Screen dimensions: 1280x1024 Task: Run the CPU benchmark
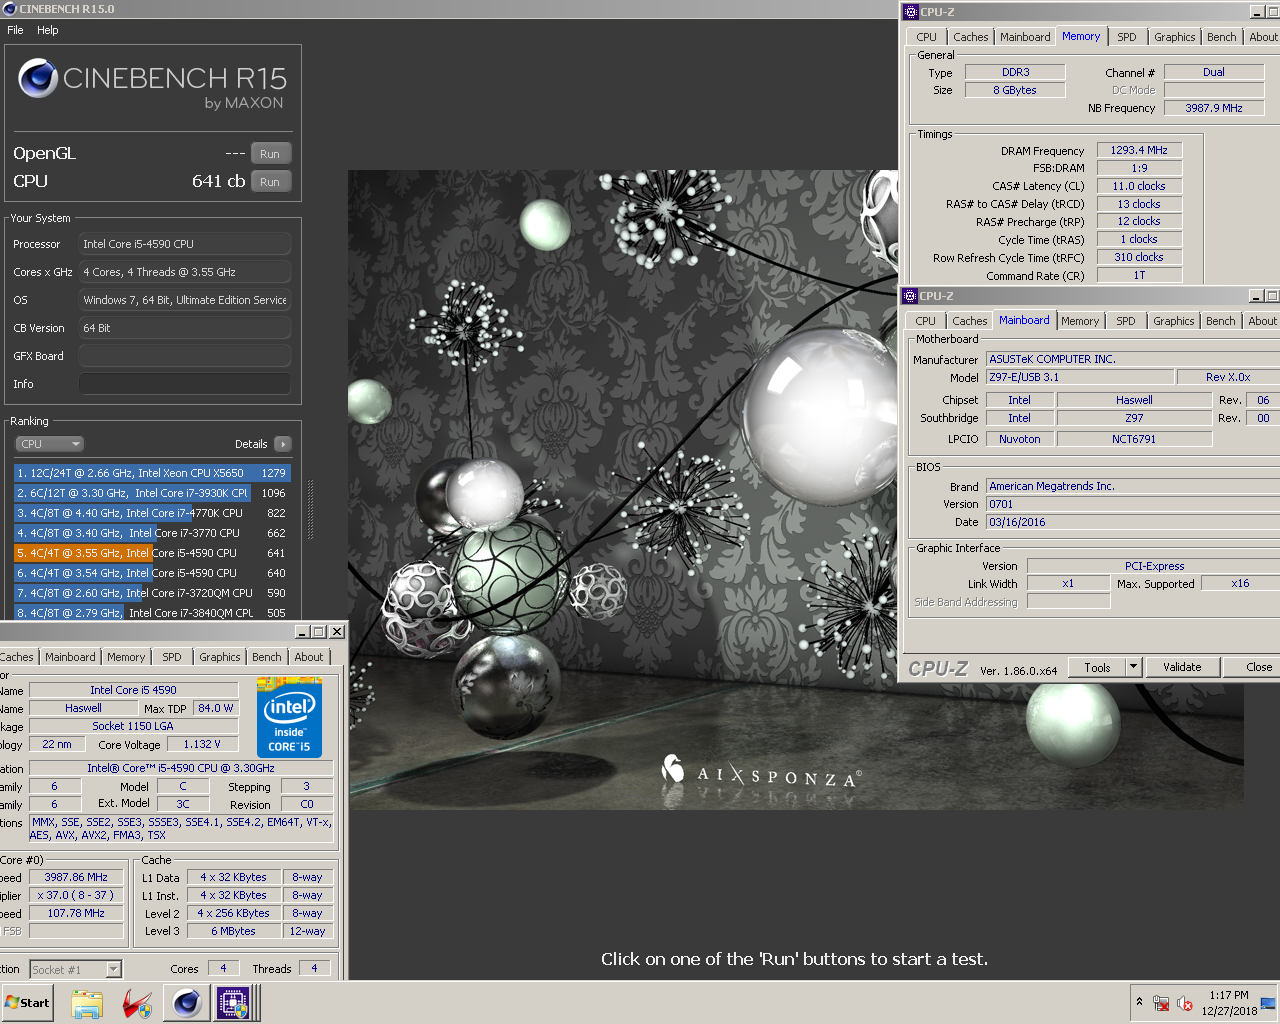270,182
